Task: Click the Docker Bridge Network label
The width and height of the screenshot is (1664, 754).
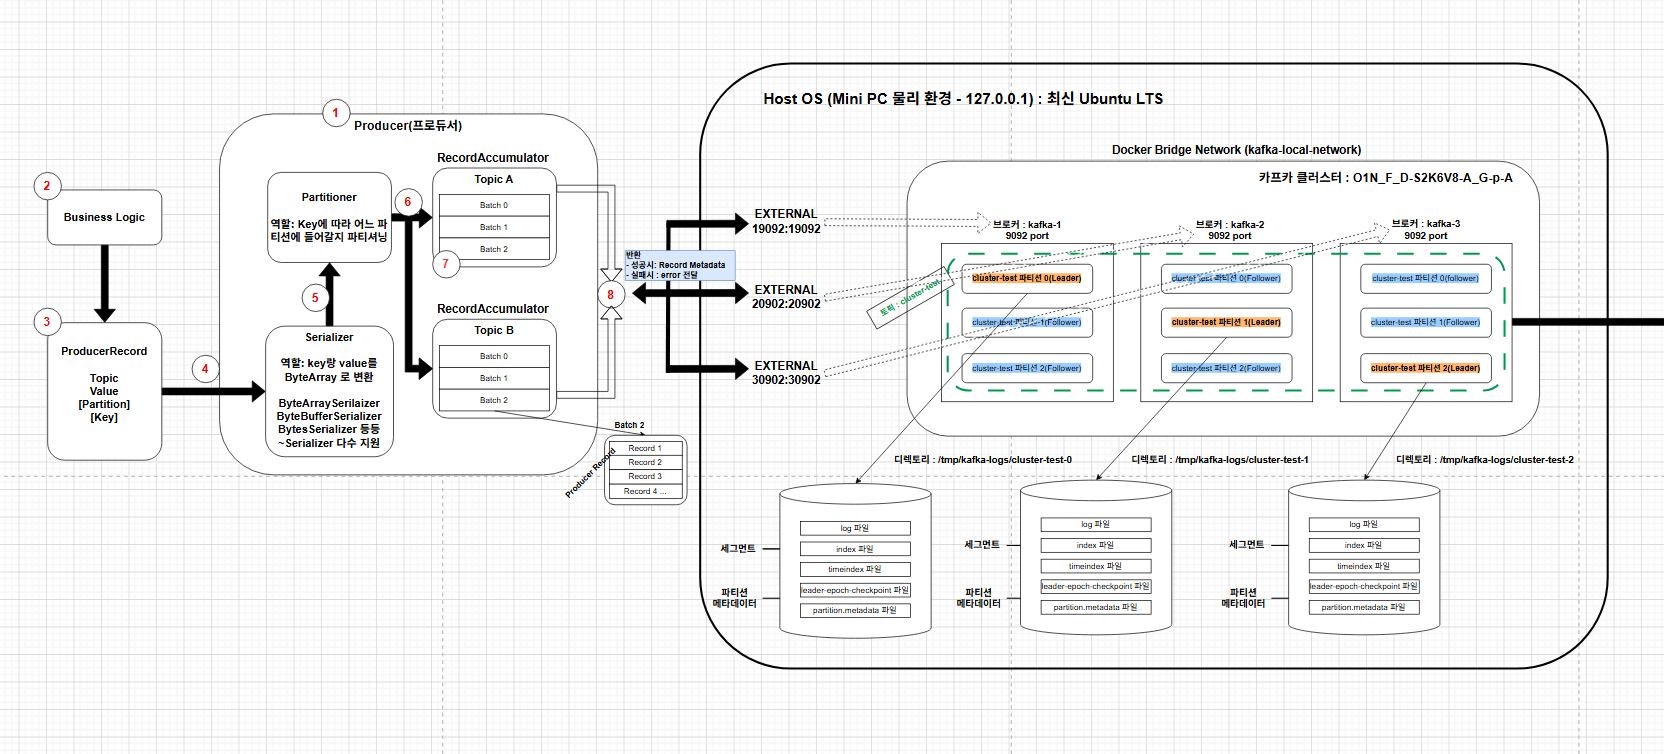Action: click(x=1236, y=150)
